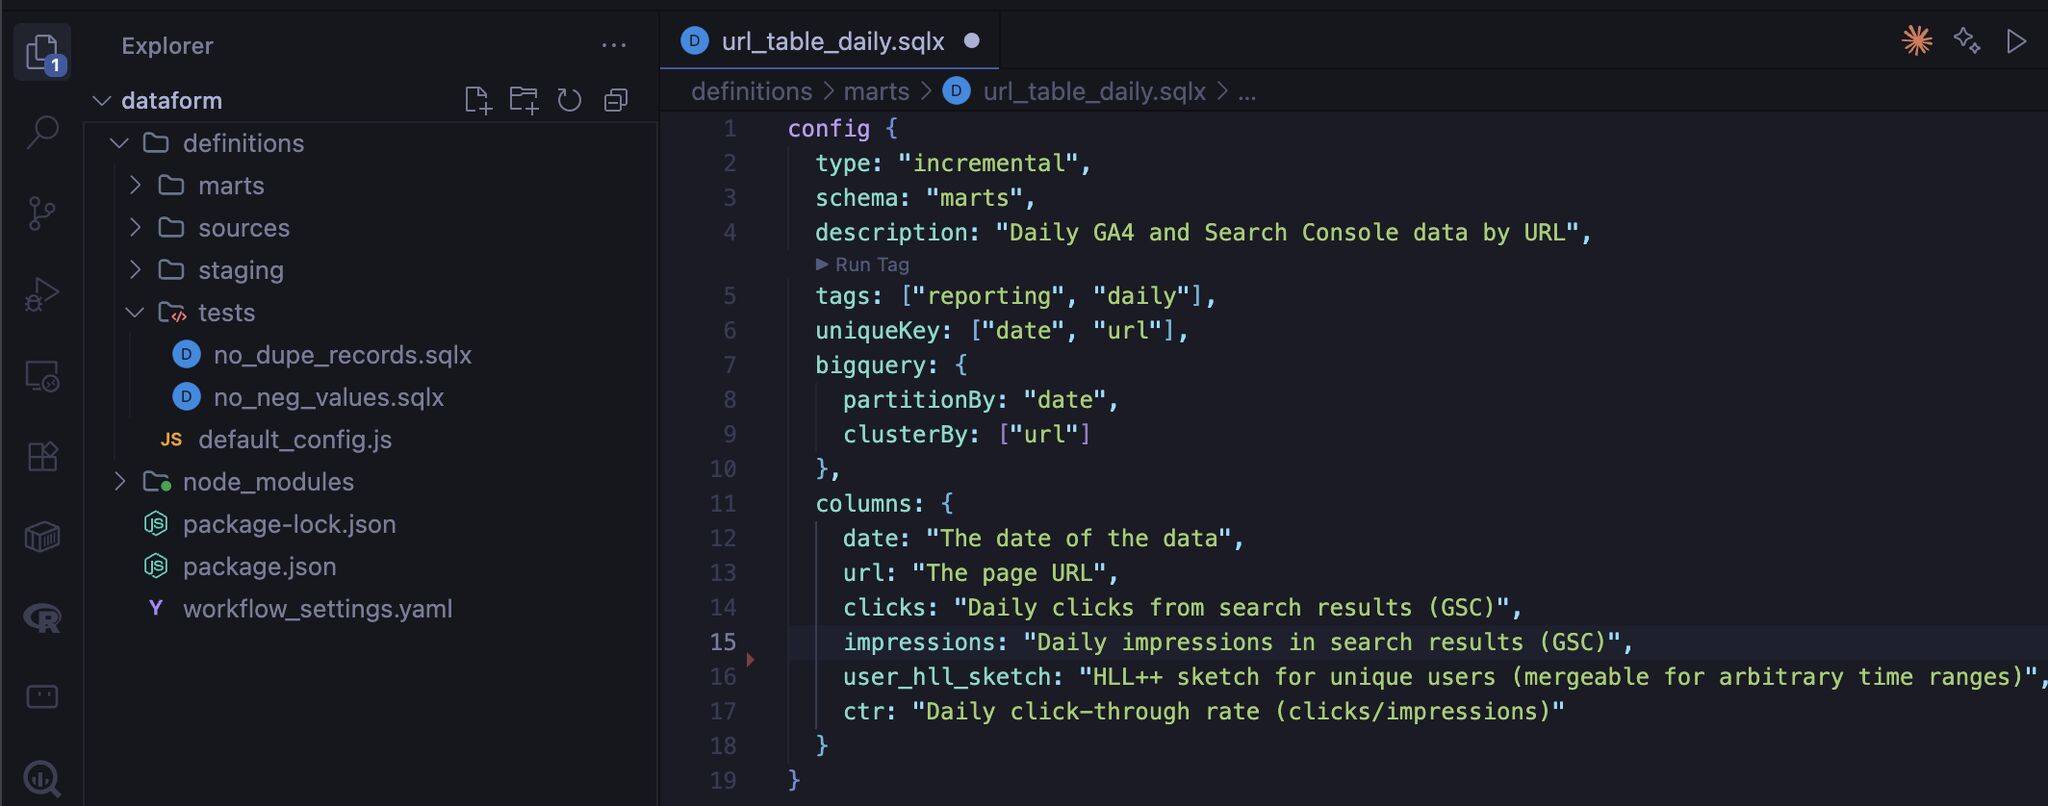Open the Run and Debug view
Viewport: 2048px width, 806px height.
point(42,295)
